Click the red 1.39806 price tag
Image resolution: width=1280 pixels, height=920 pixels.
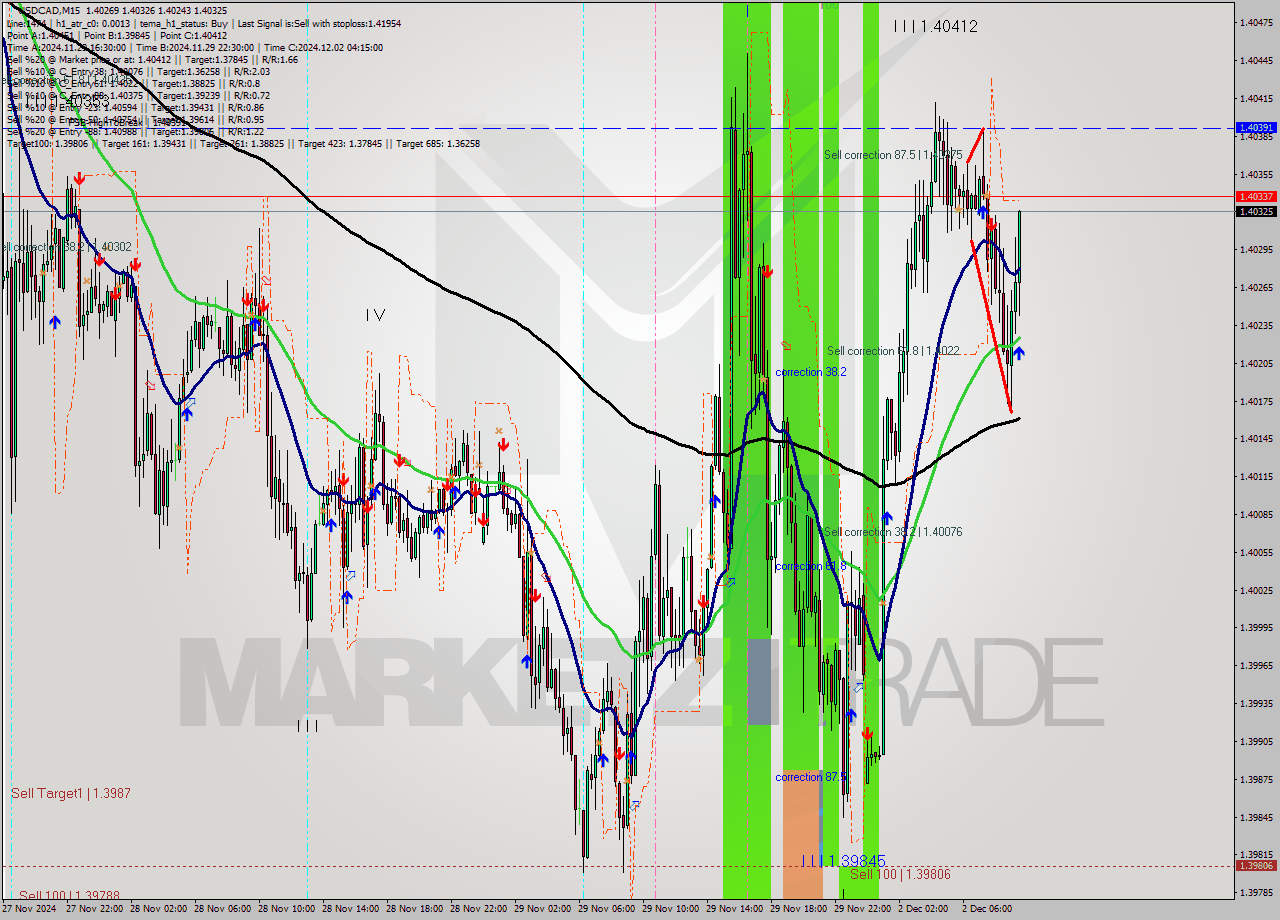[1256, 866]
